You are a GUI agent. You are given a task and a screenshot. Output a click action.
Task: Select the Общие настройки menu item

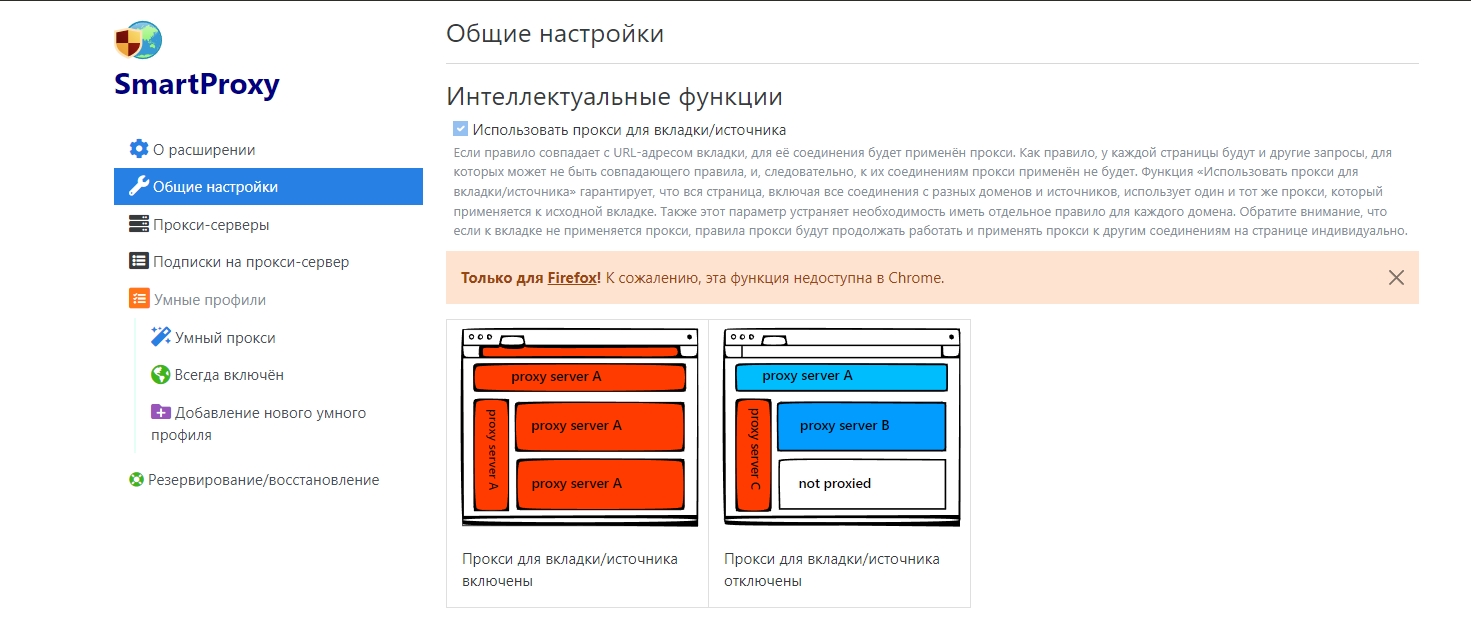pyautogui.click(x=268, y=187)
